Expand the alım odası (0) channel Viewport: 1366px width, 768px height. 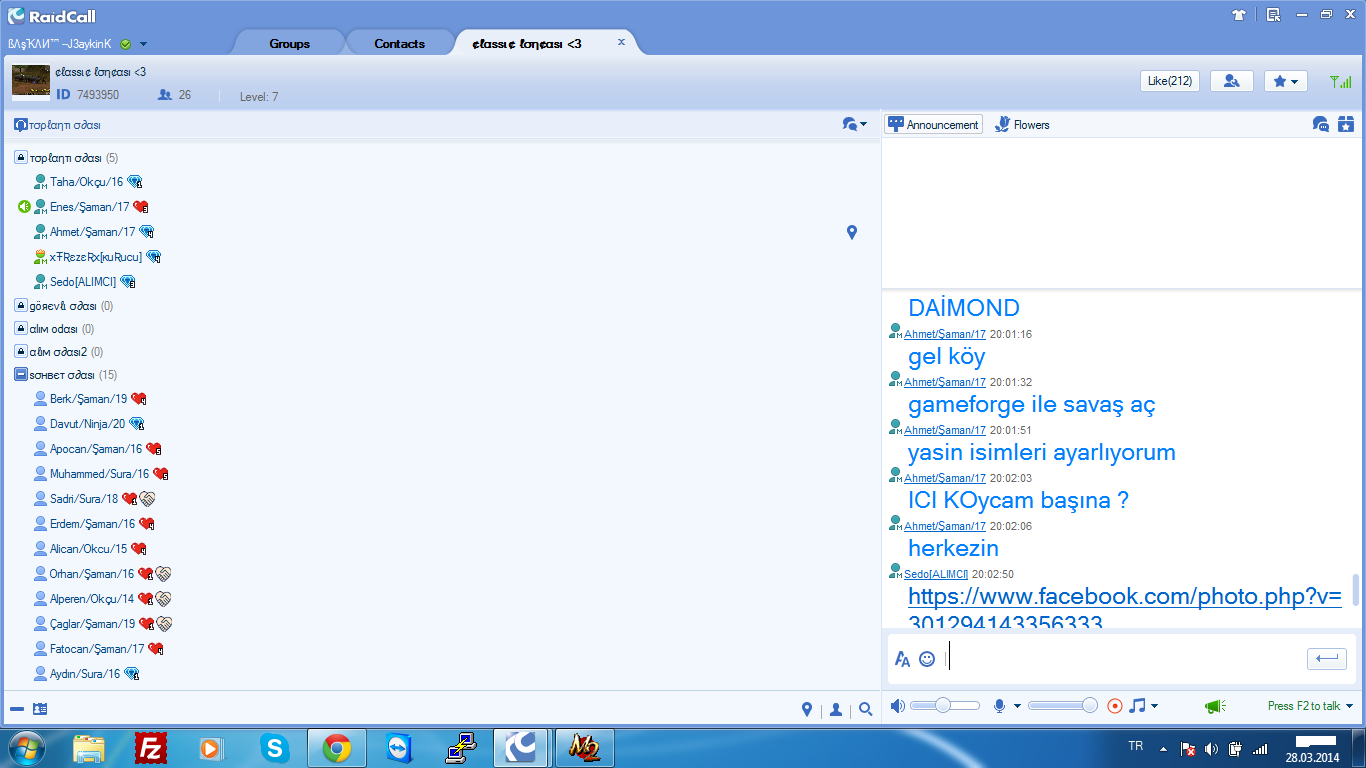[20, 329]
